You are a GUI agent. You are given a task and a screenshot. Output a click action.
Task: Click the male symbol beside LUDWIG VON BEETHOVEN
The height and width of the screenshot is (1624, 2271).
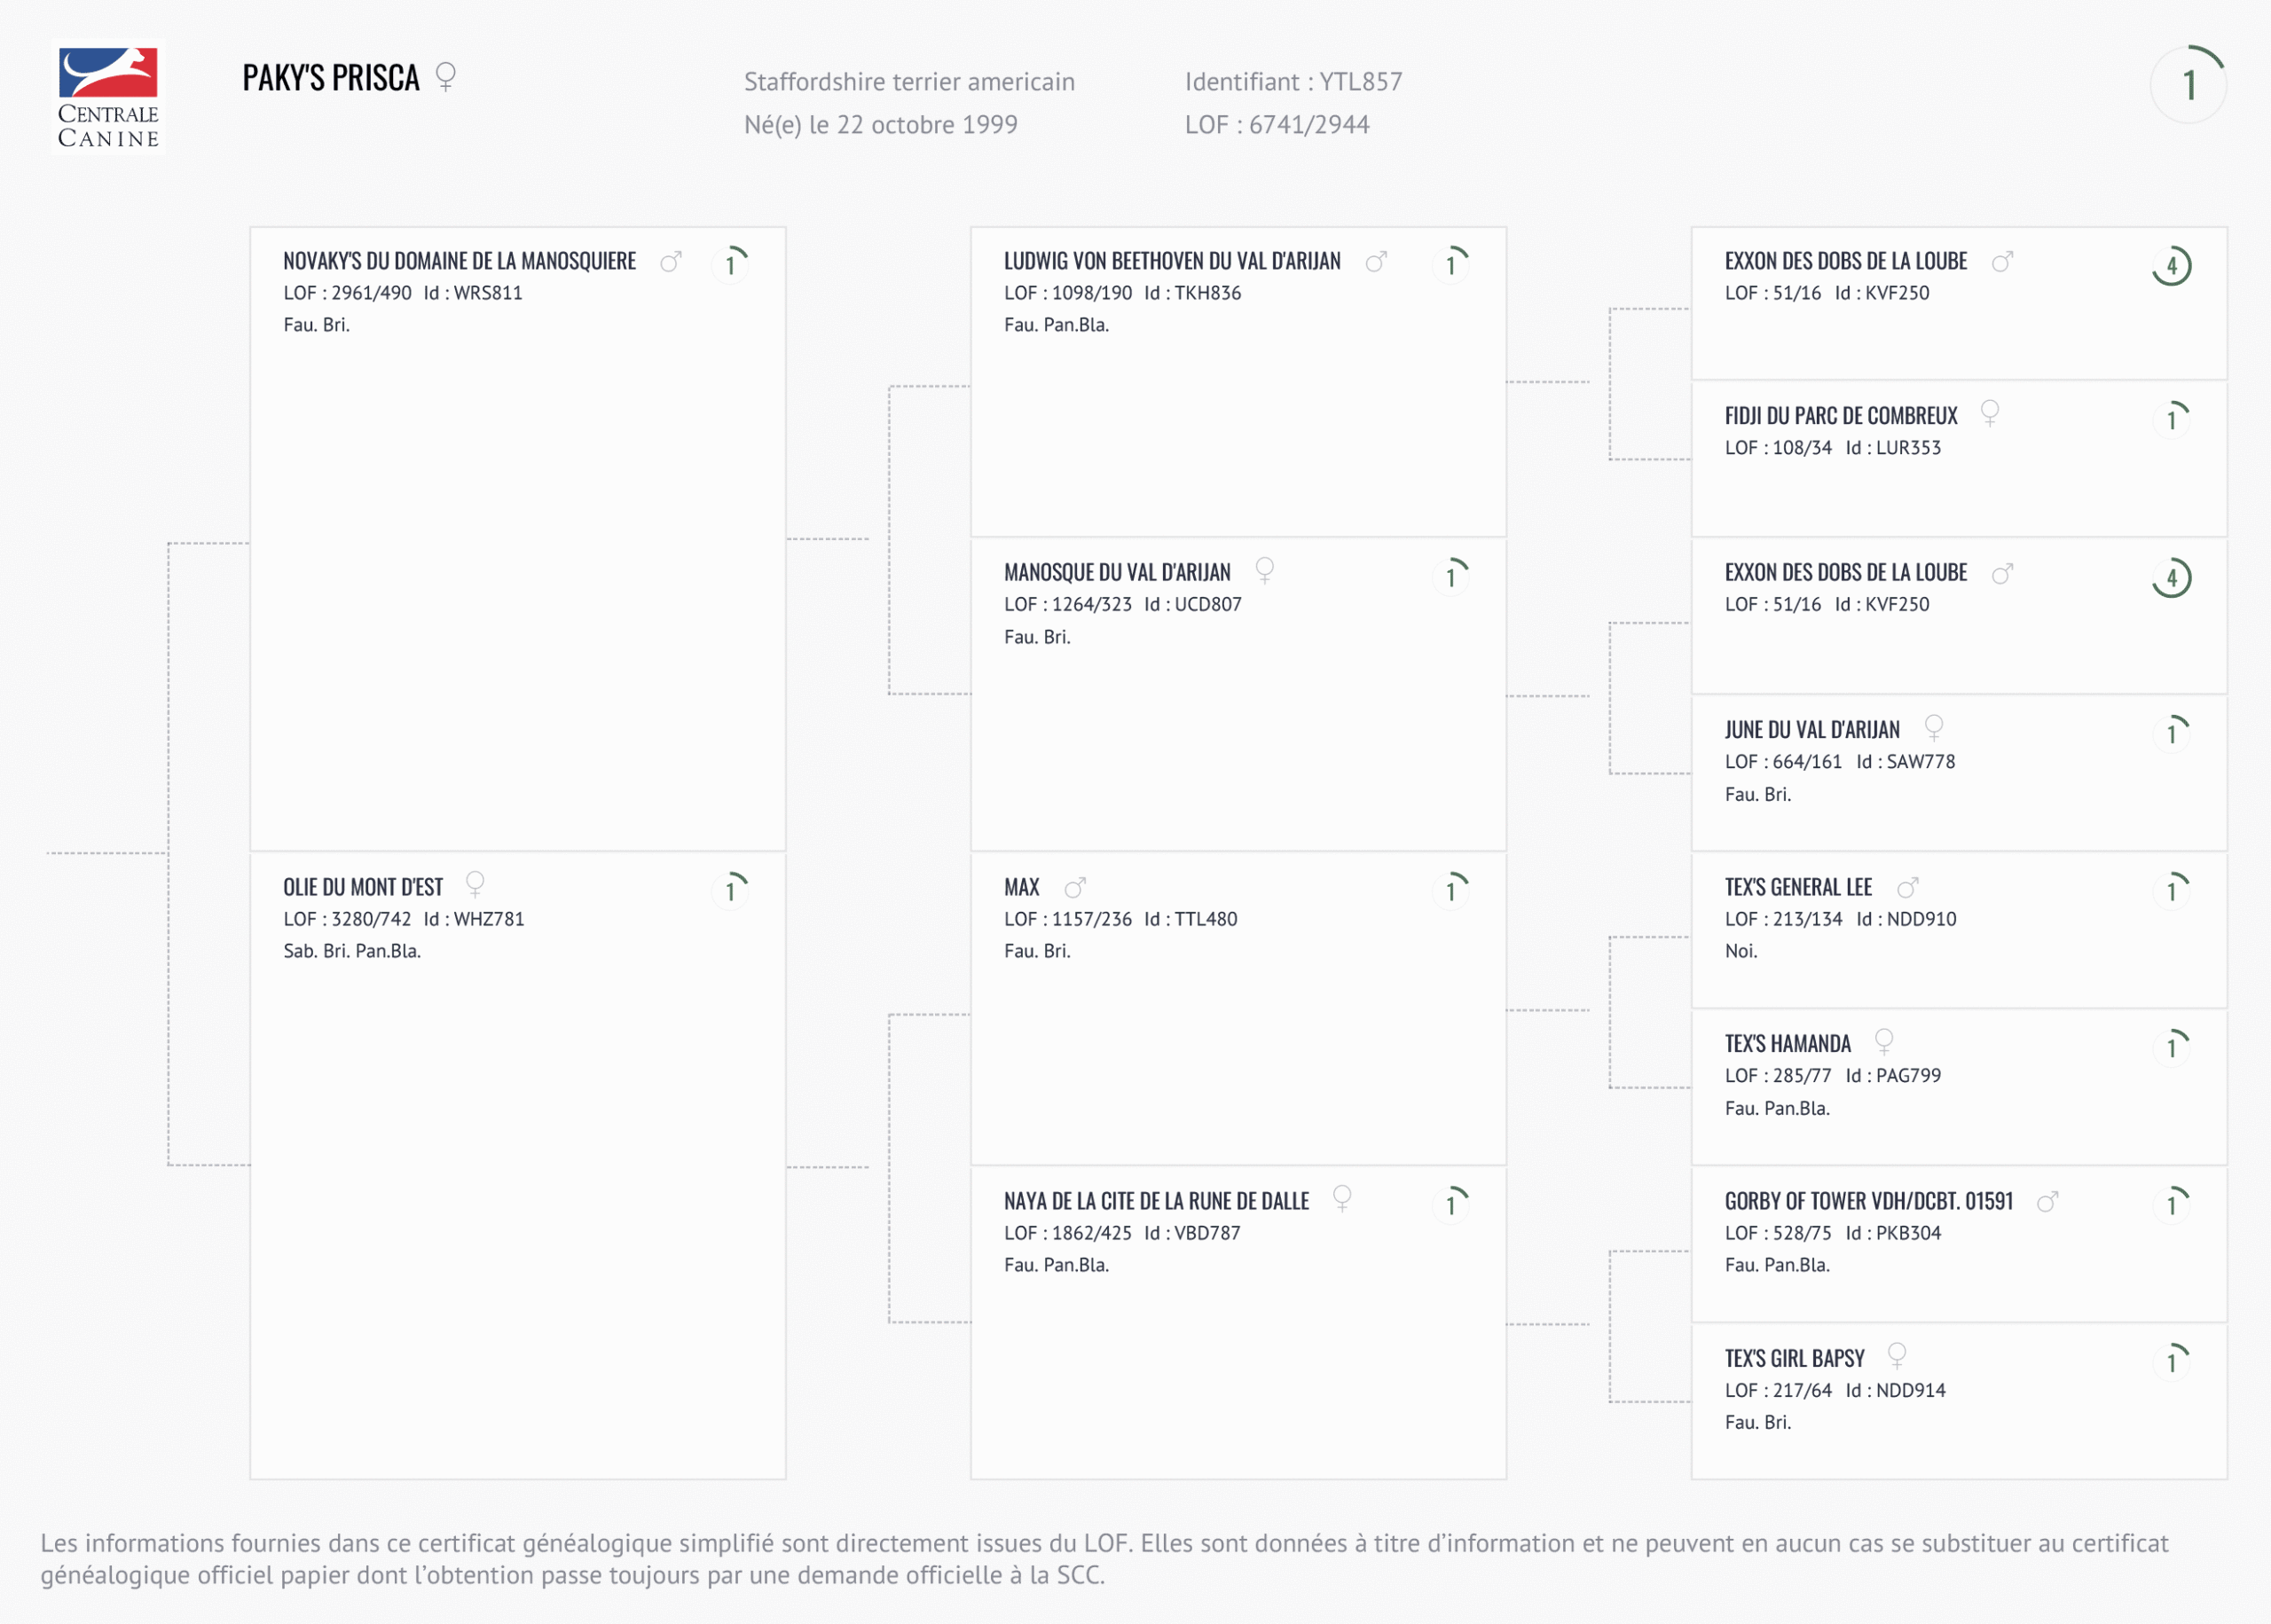[1376, 262]
